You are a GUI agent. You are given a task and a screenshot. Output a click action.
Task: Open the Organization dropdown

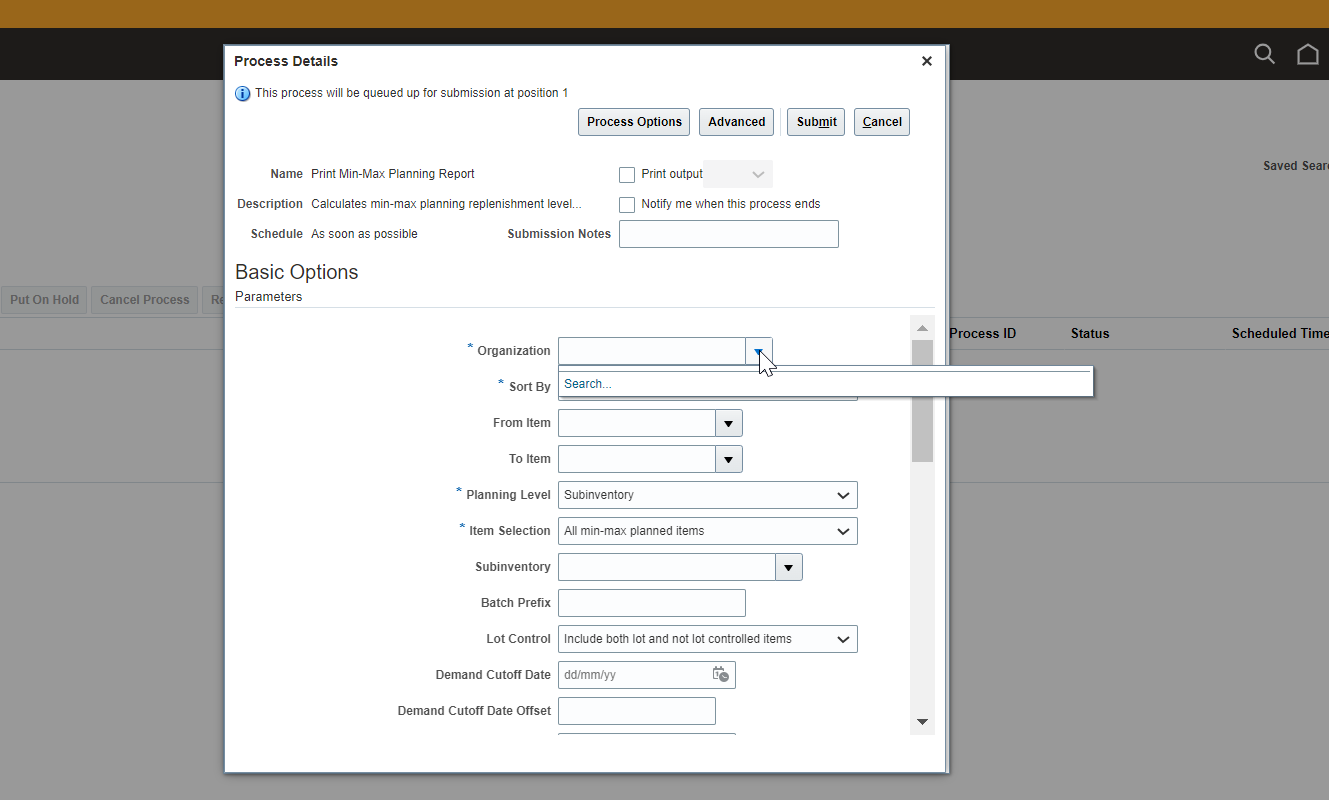pyautogui.click(x=758, y=351)
